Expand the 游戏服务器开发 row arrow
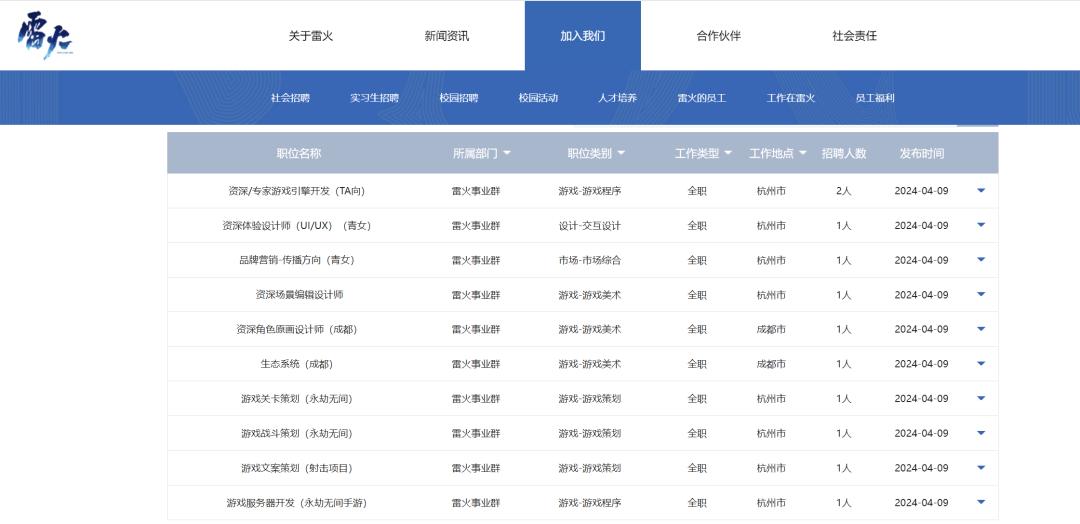Image resolution: width=1080 pixels, height=524 pixels. [980, 502]
